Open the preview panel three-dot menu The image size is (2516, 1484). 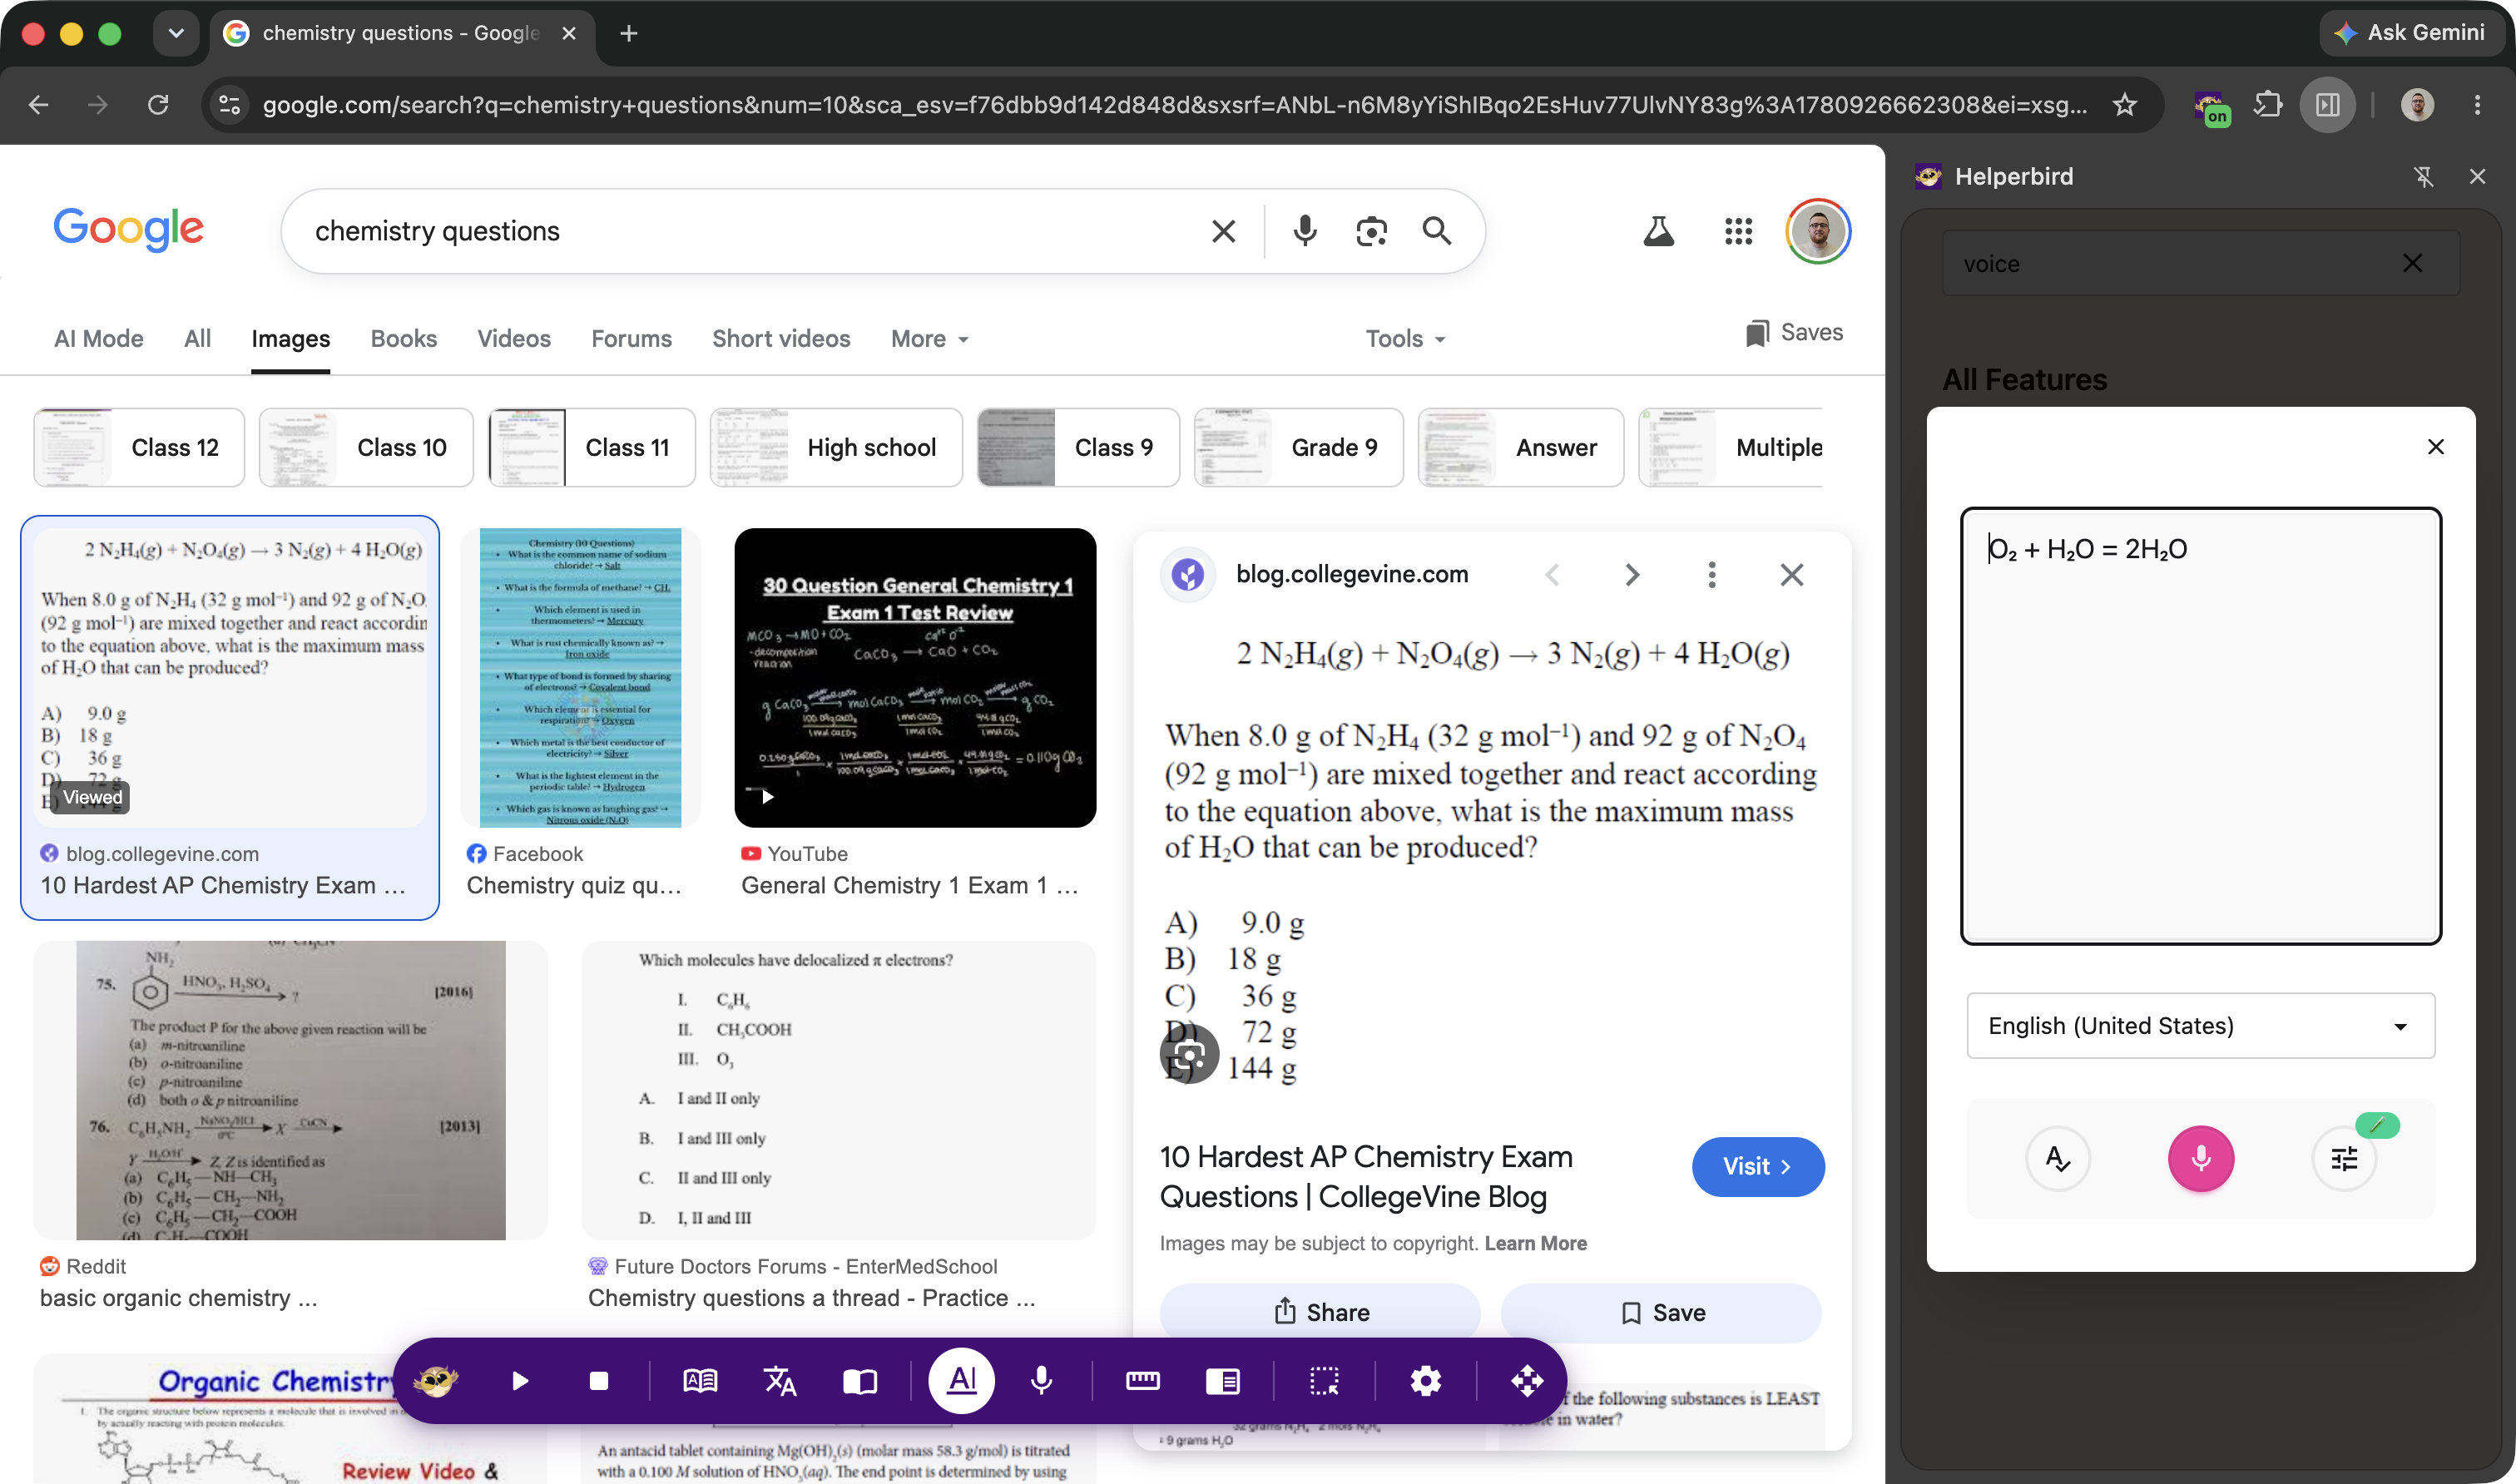pyautogui.click(x=1712, y=574)
